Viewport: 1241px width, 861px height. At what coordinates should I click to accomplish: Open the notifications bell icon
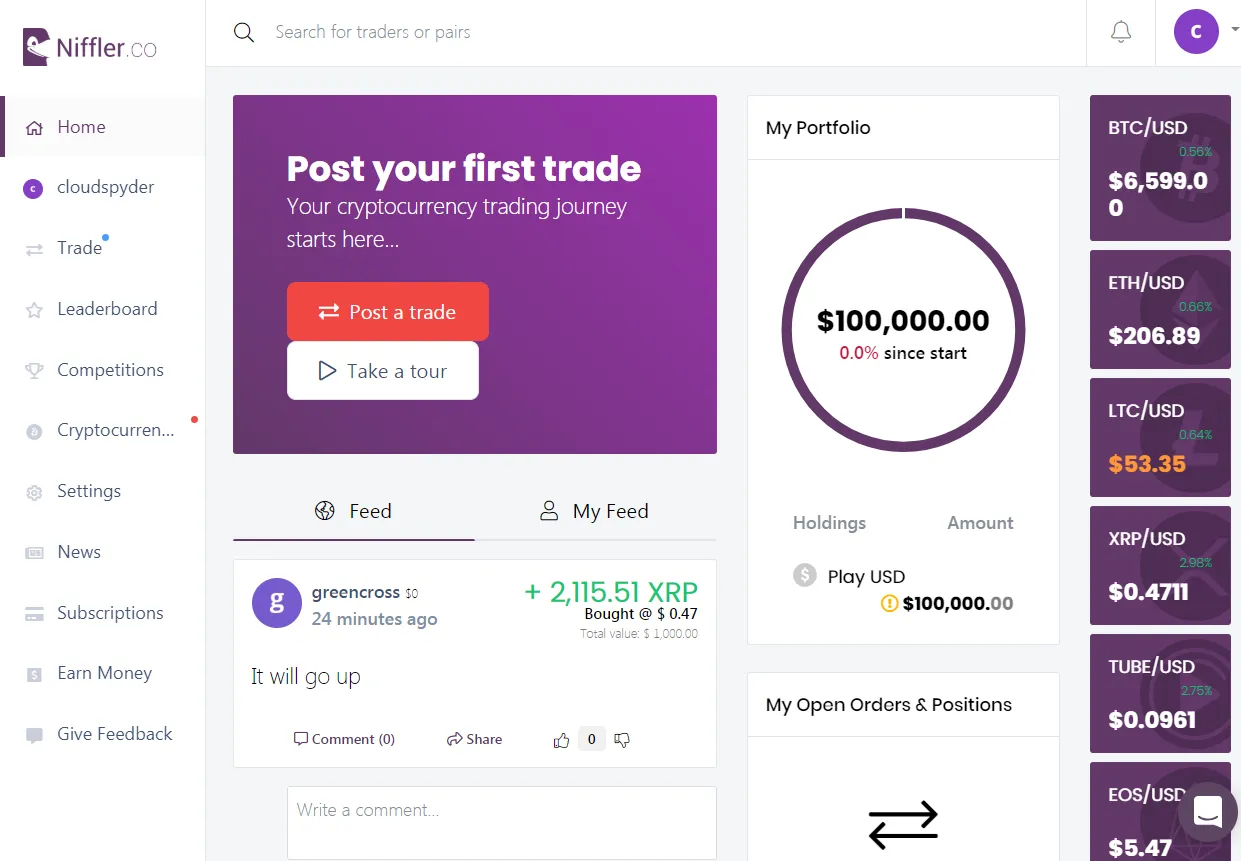tap(1121, 32)
